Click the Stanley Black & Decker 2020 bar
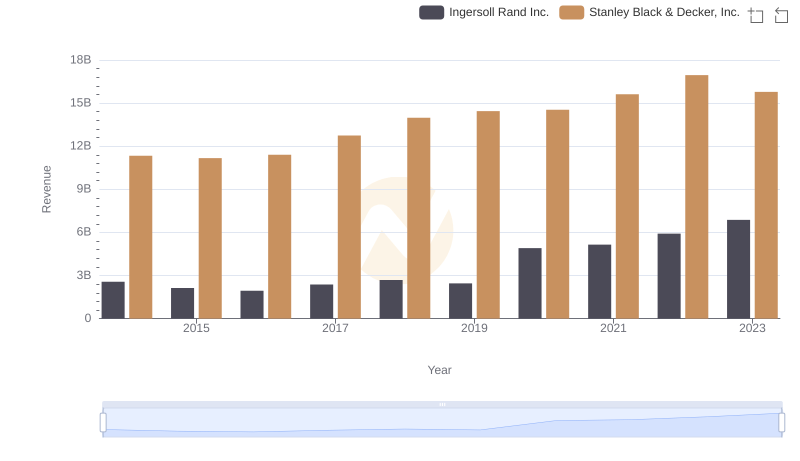The image size is (800, 461). pos(558,214)
